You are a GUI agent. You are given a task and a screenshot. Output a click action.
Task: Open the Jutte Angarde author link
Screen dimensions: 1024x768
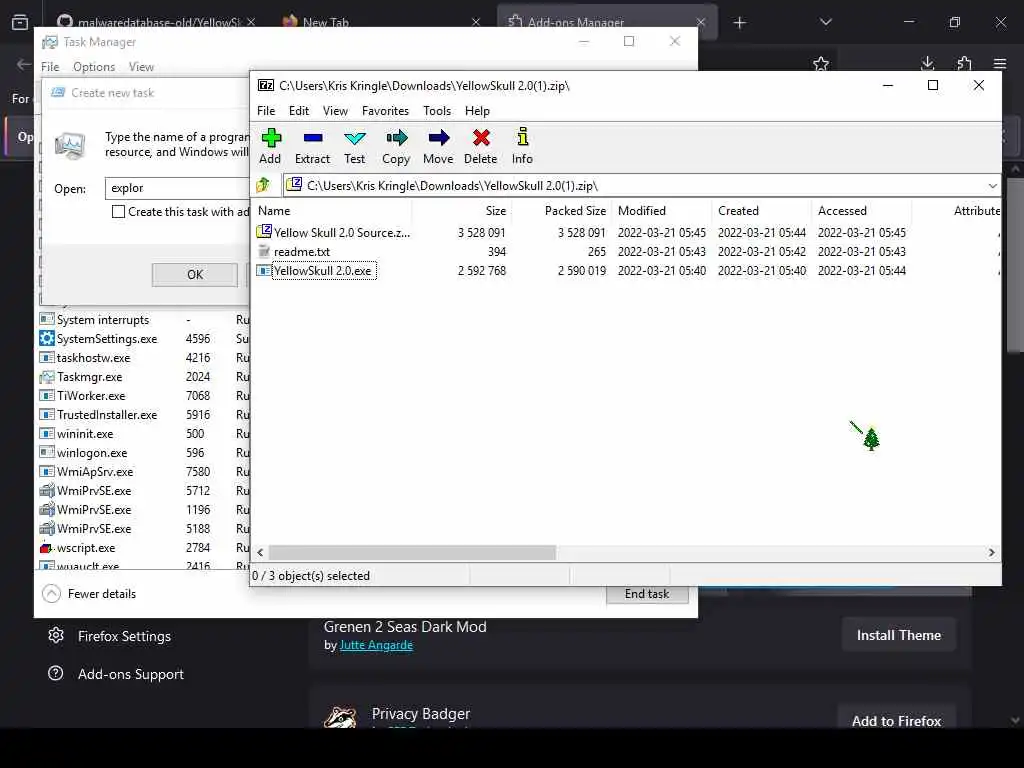(376, 645)
